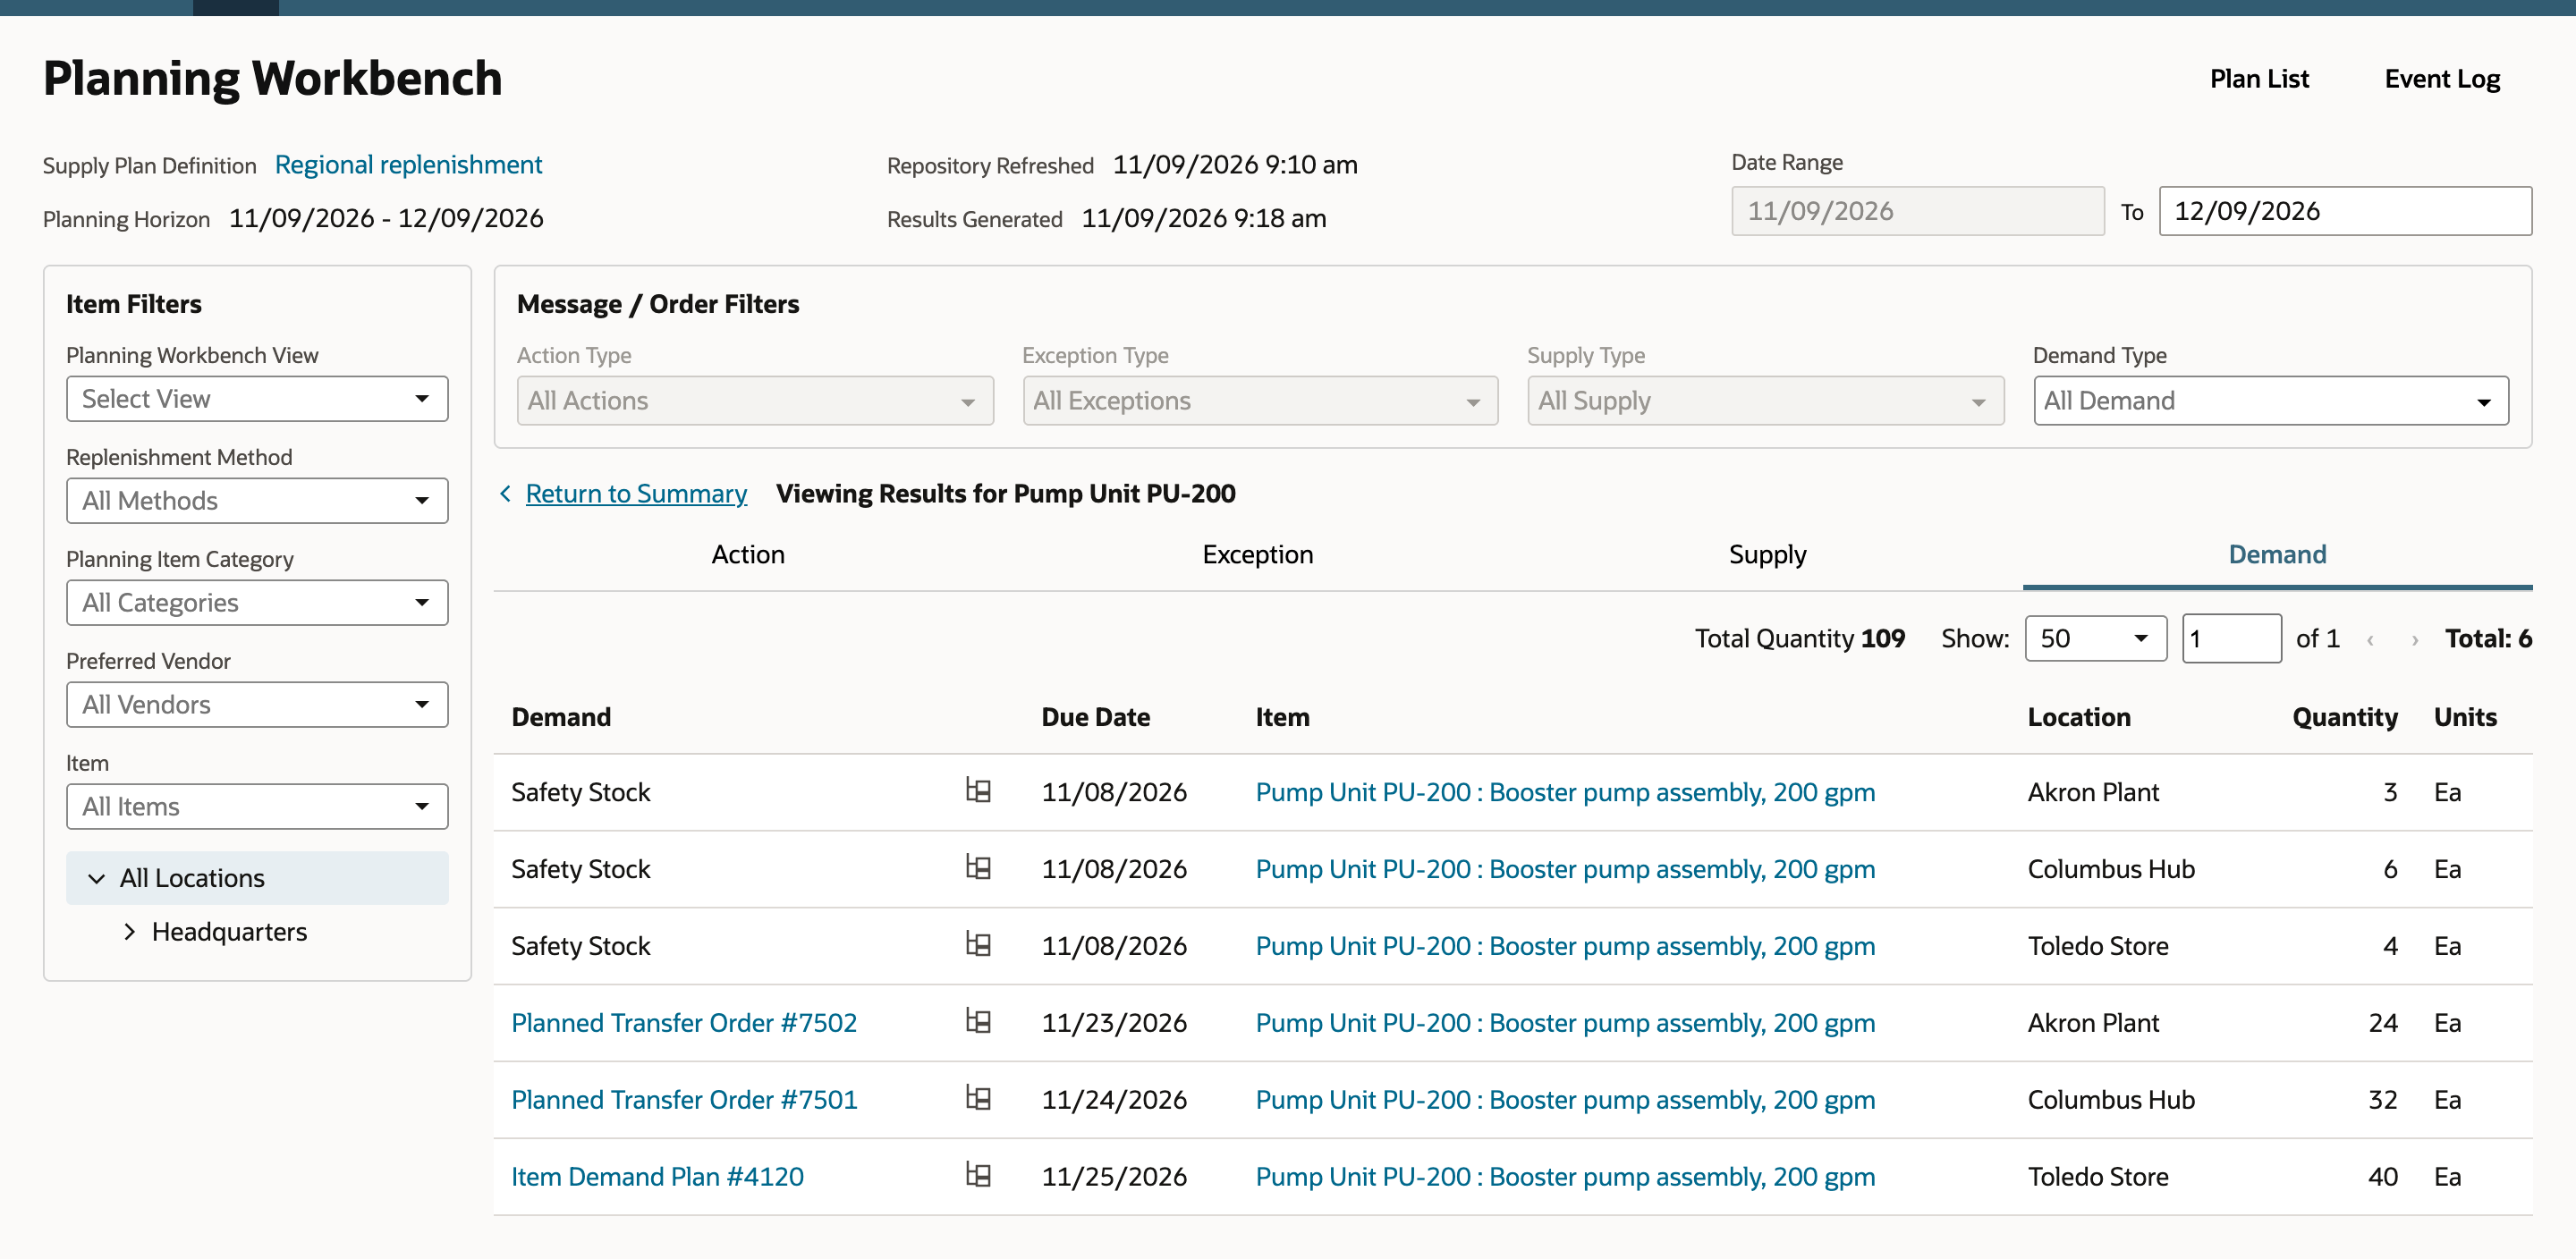The image size is (2576, 1259).
Task: Open Planning Workbench View dropdown
Action: coord(257,399)
